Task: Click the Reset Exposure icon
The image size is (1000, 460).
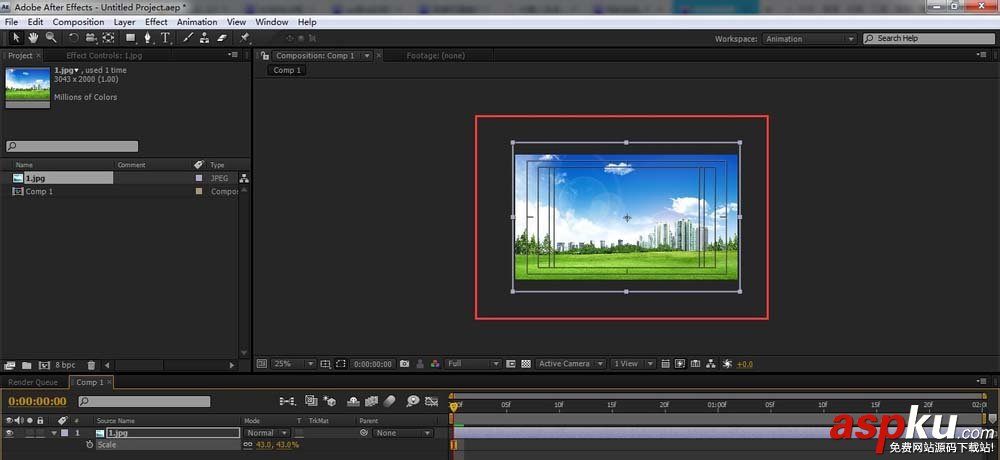Action: point(727,364)
